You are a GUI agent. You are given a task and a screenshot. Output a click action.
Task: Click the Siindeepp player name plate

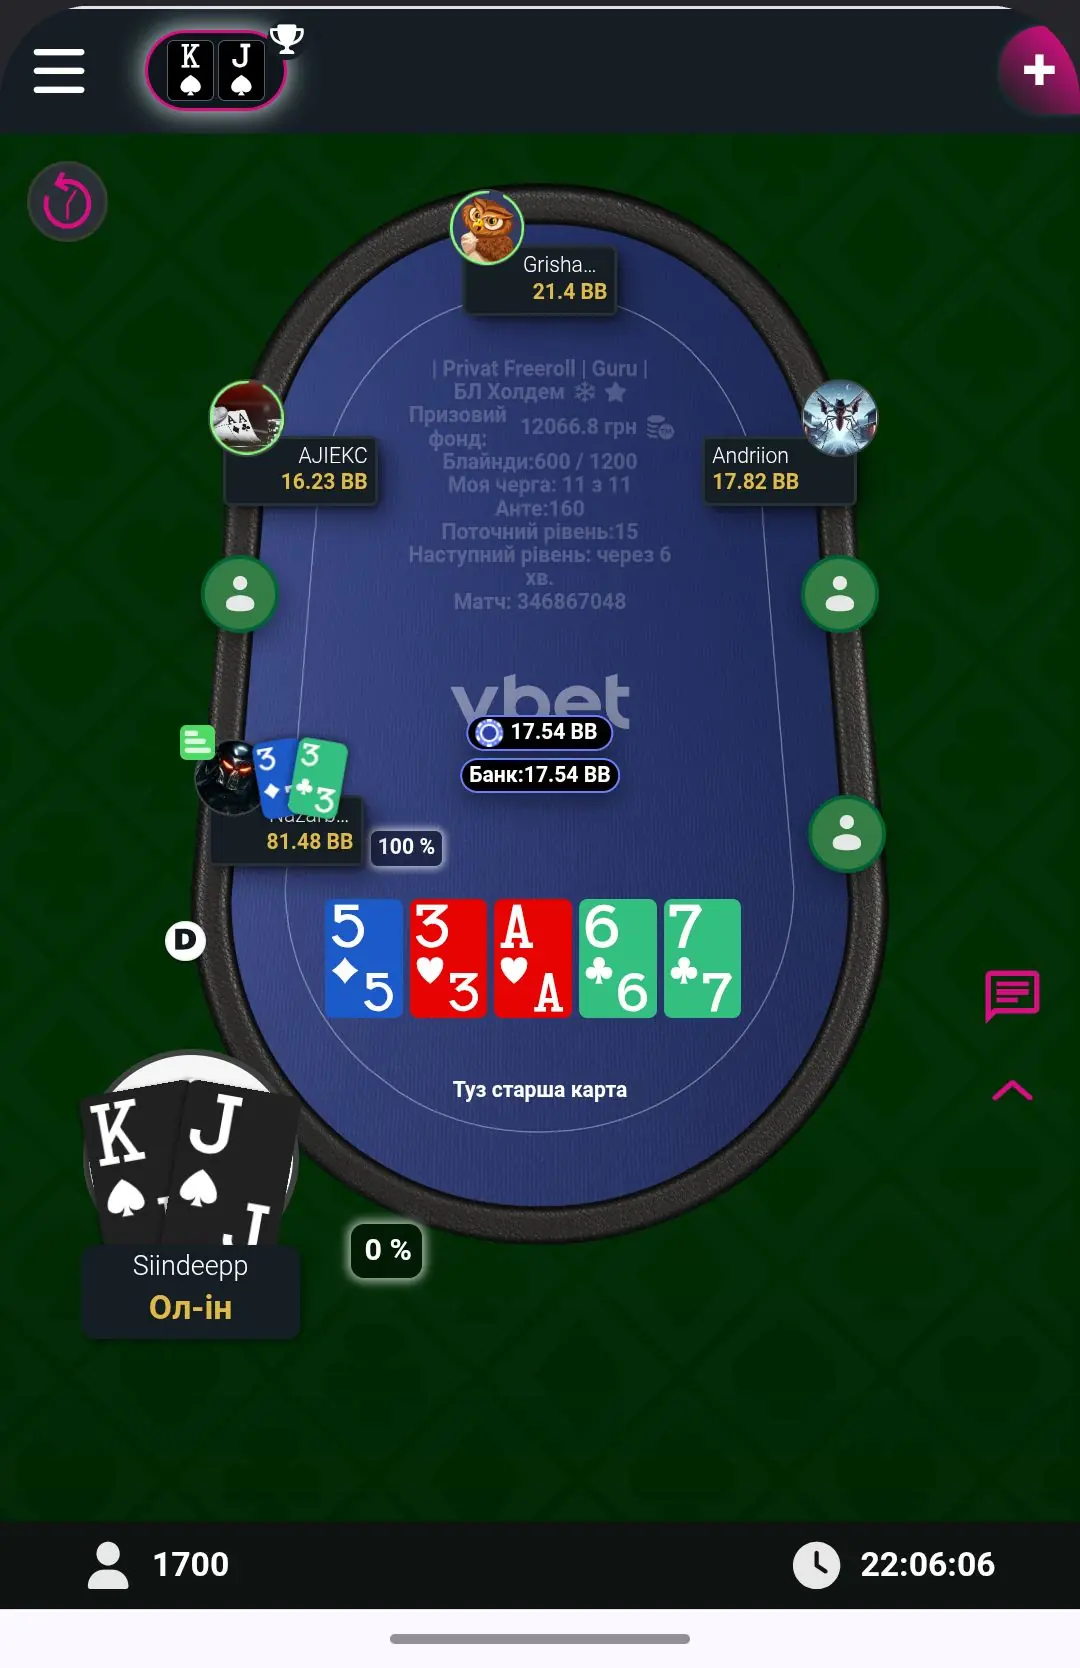191,1289
